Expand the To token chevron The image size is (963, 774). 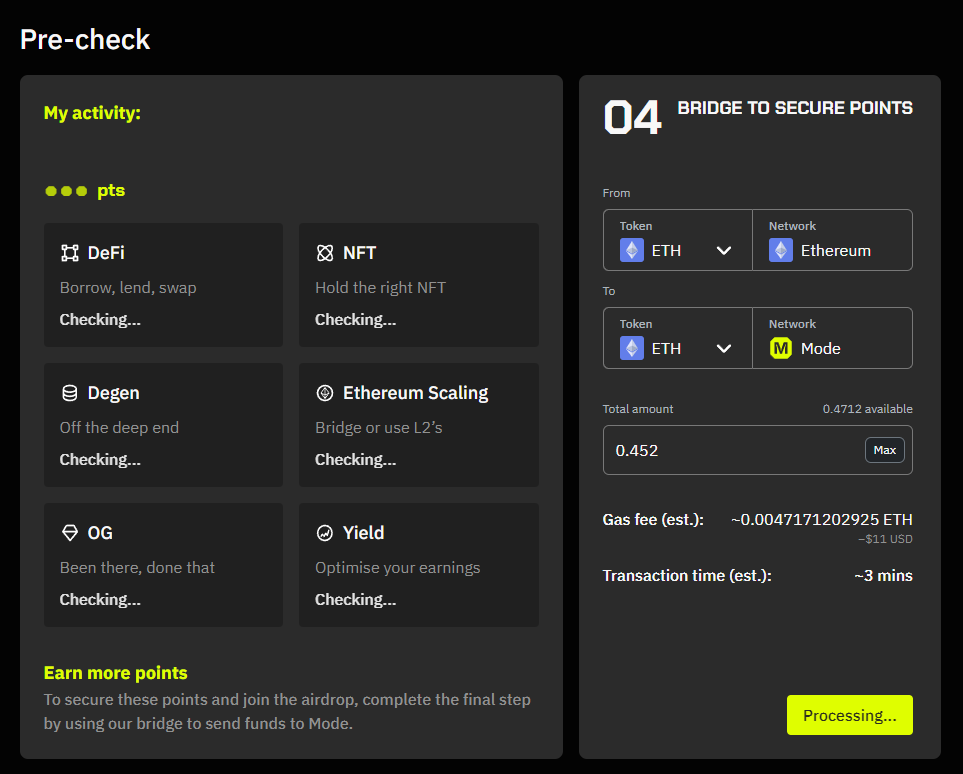(x=724, y=348)
